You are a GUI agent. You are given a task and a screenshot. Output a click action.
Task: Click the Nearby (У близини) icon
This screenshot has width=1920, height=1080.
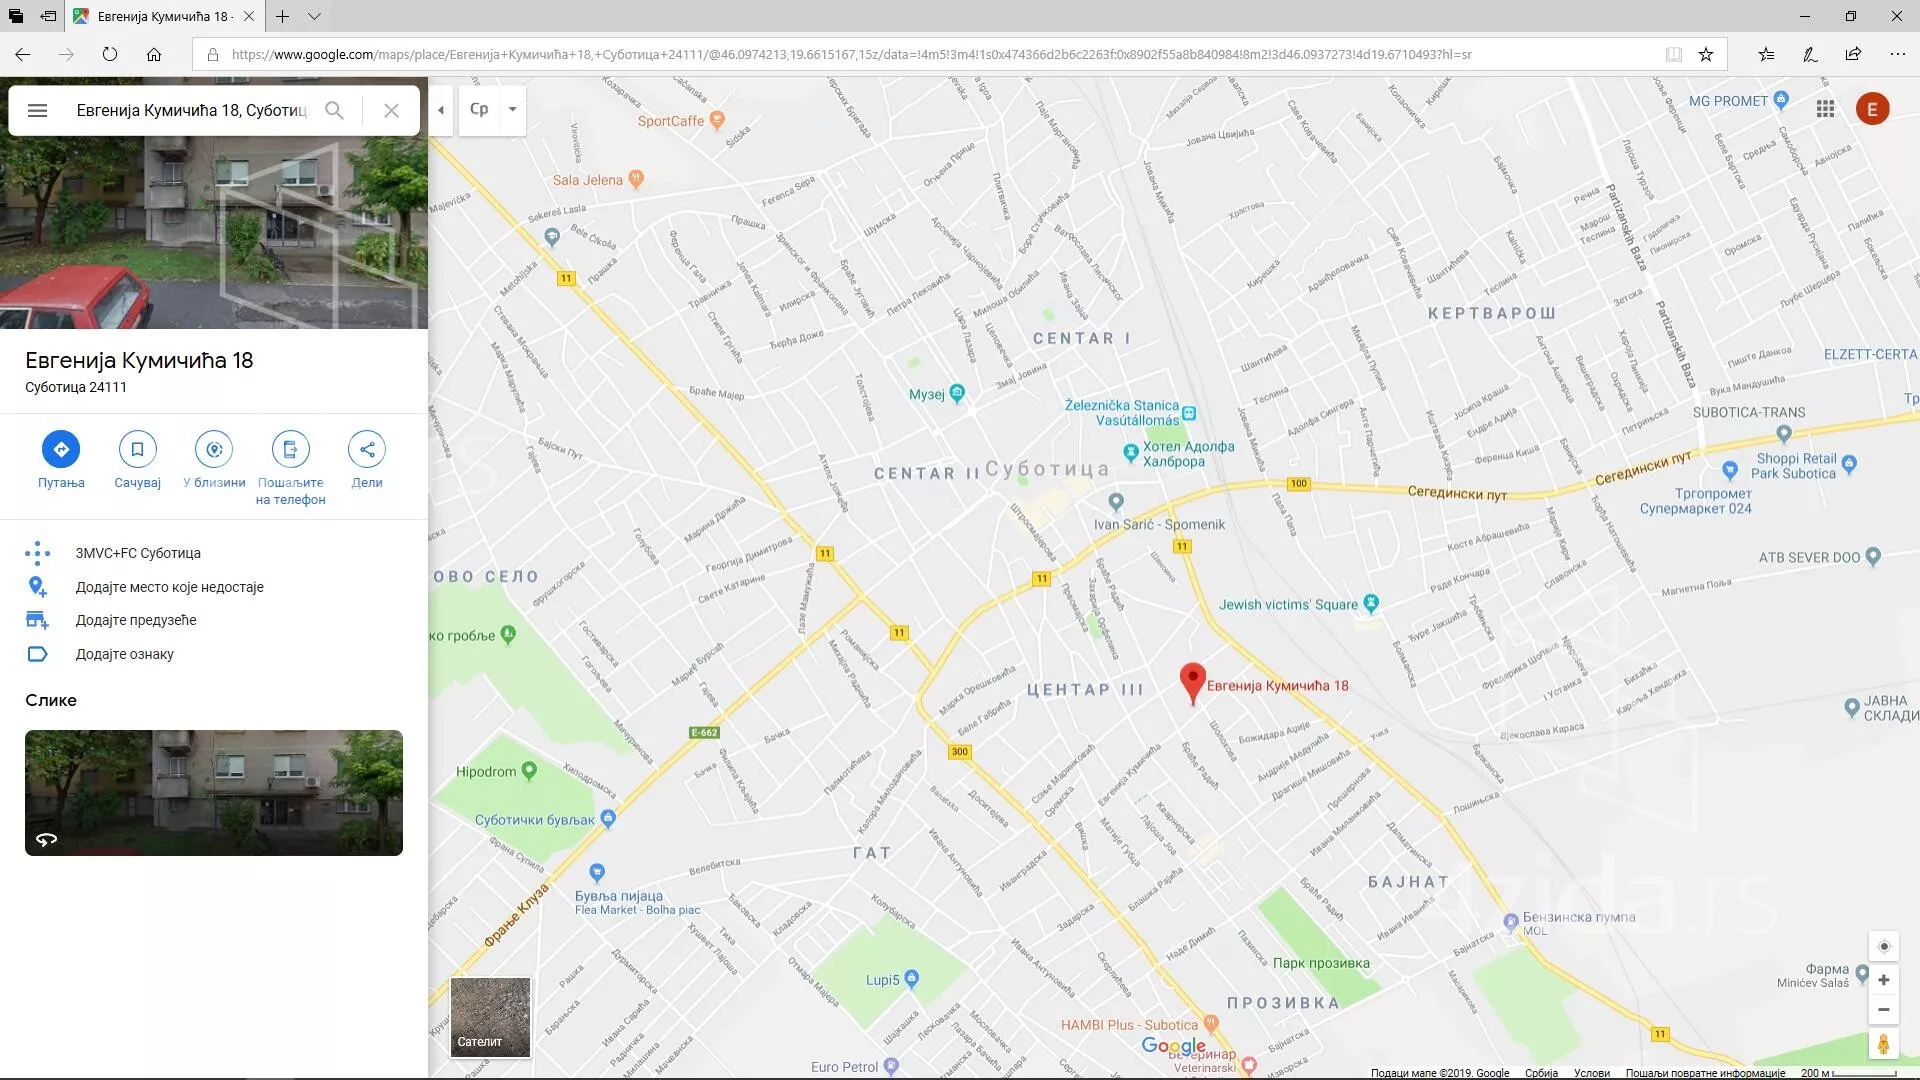(x=214, y=450)
